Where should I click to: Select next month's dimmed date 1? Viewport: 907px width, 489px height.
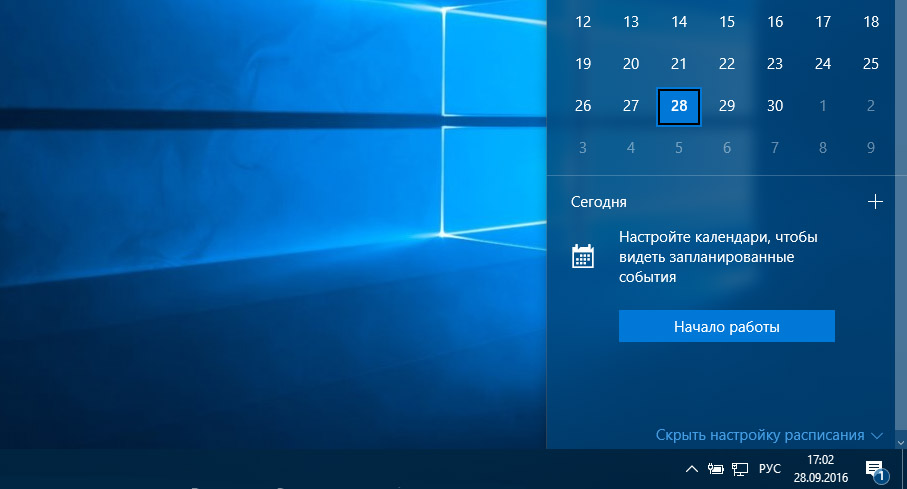pos(823,106)
